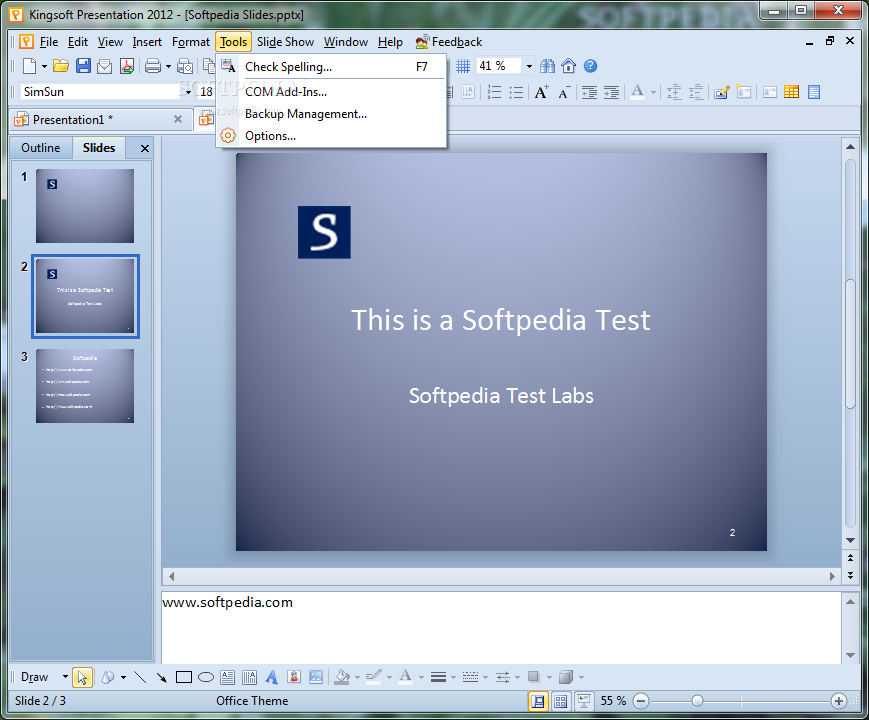Toggle the grid display icon
869x720 pixels.
pyautogui.click(x=463, y=66)
